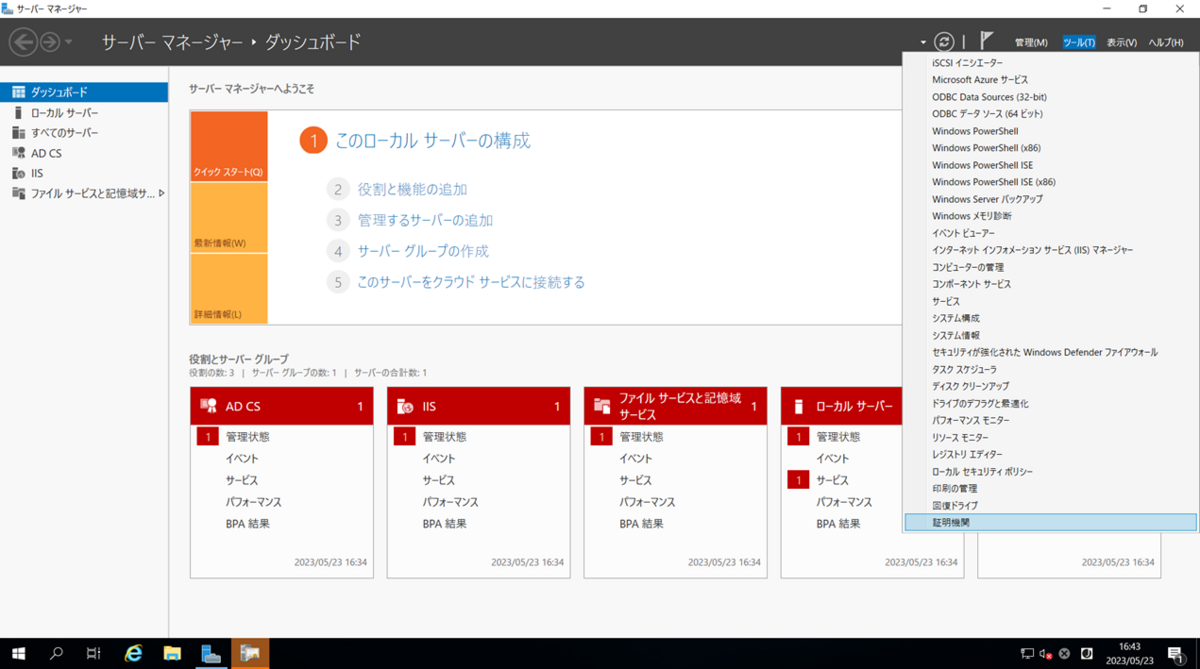
Task: Open File Explorer from taskbar
Action: click(172, 653)
